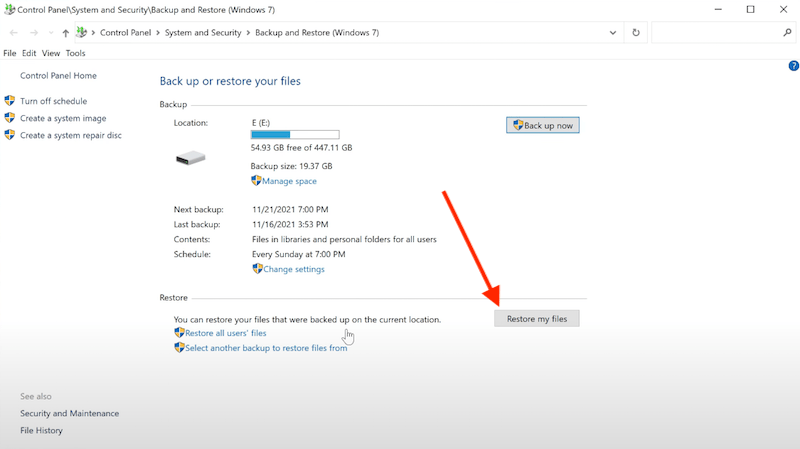800x449 pixels.
Task: Open the recent locations chevron
Action: coord(51,33)
